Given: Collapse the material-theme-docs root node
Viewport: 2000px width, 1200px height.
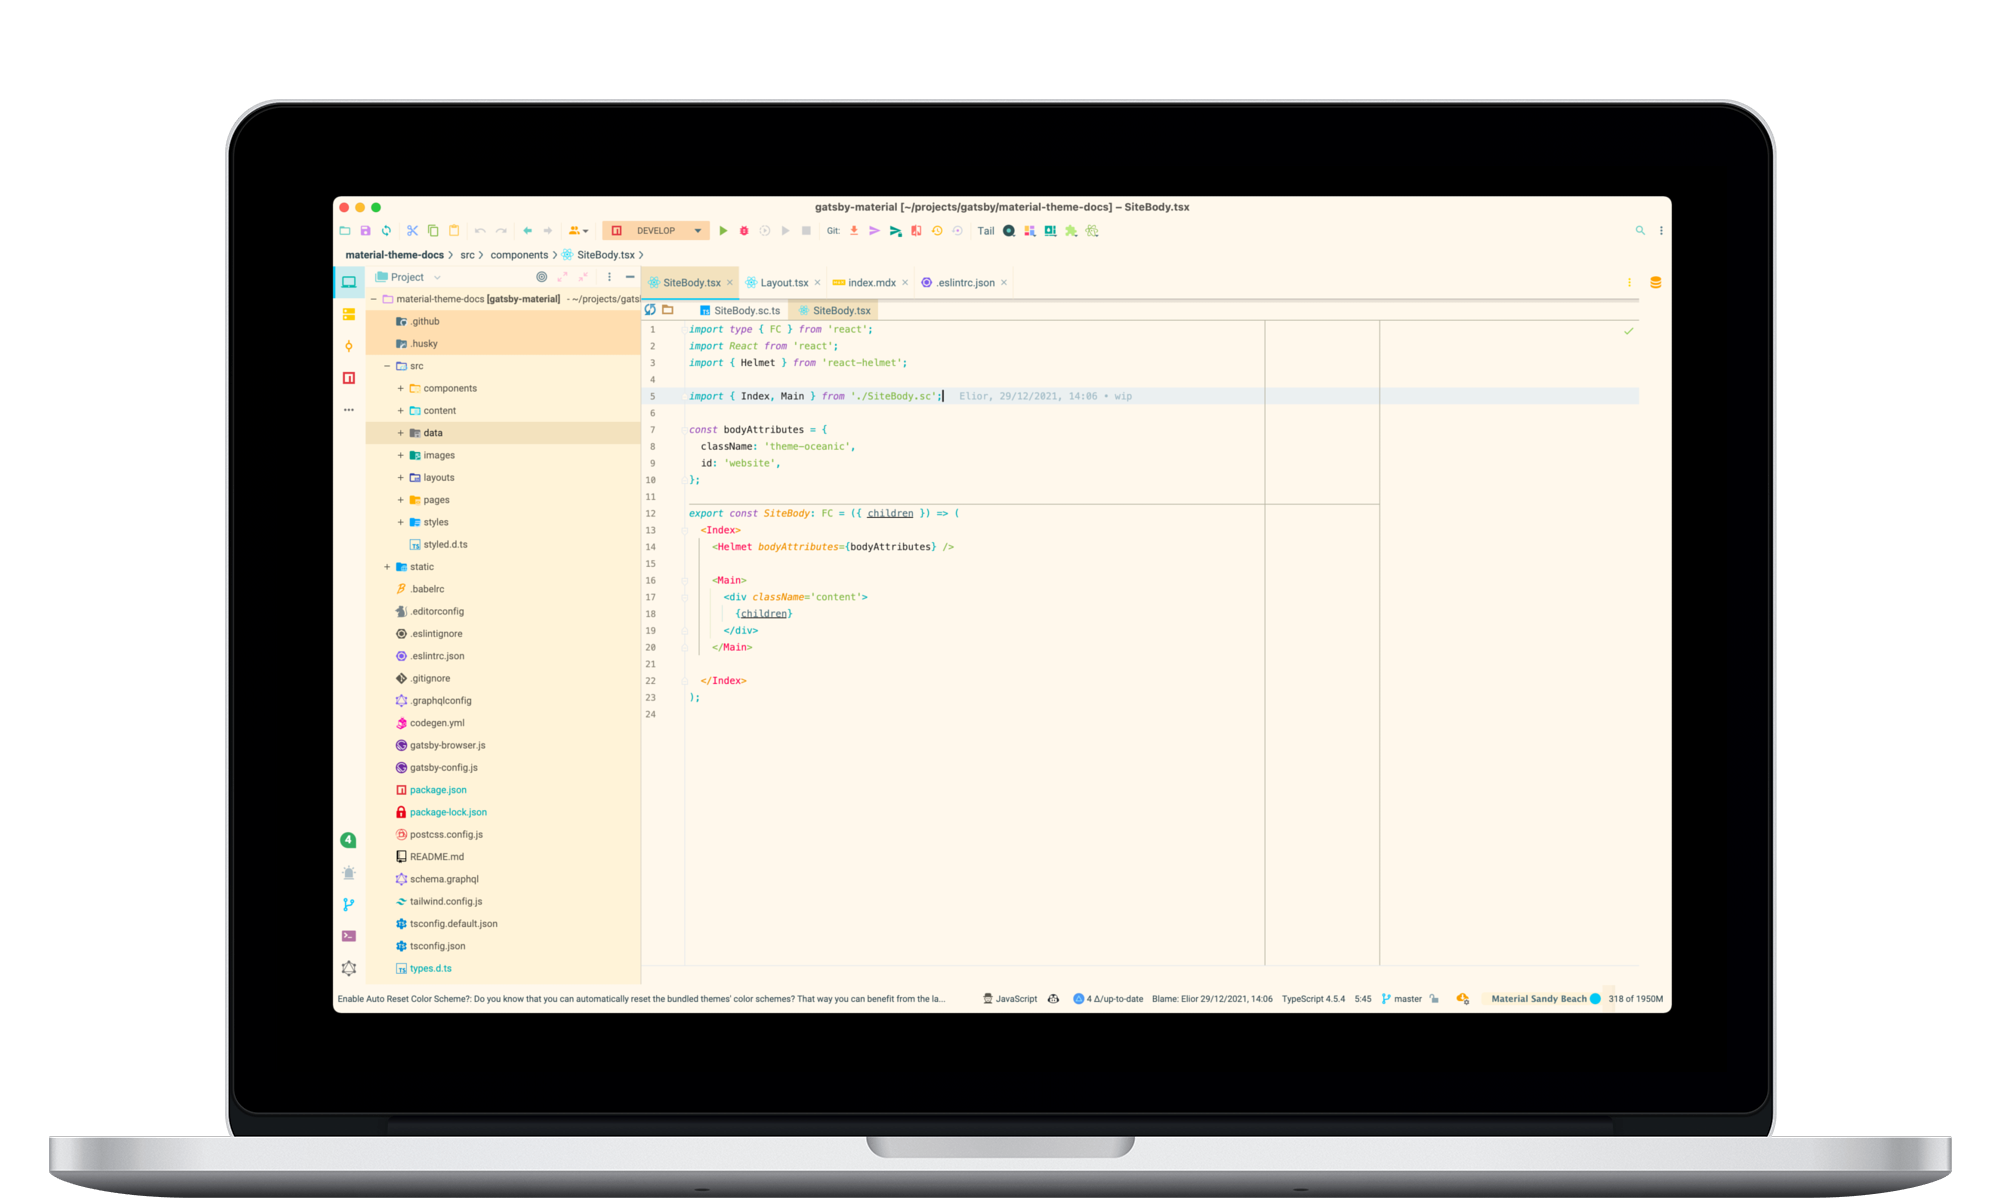Looking at the screenshot, I should pos(374,299).
